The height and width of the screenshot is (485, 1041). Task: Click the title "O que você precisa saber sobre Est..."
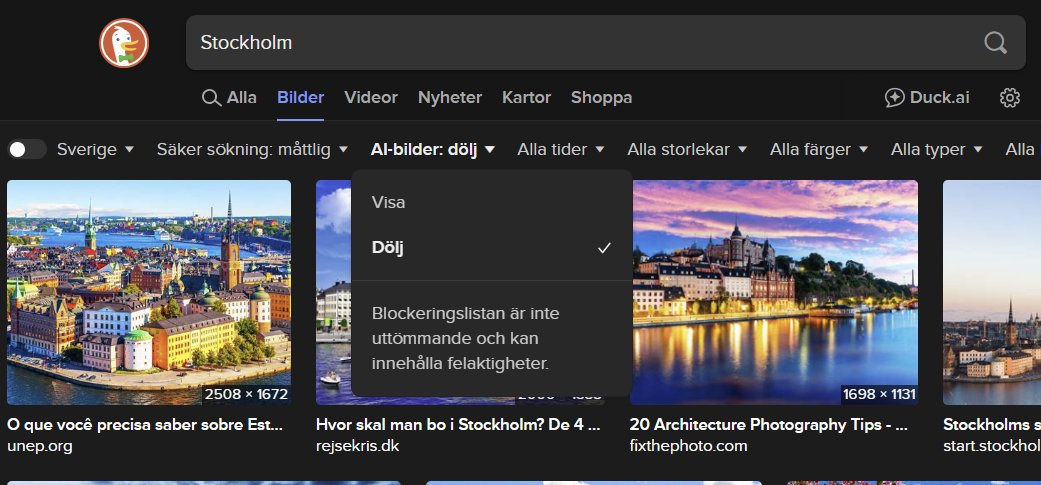pyautogui.click(x=145, y=425)
